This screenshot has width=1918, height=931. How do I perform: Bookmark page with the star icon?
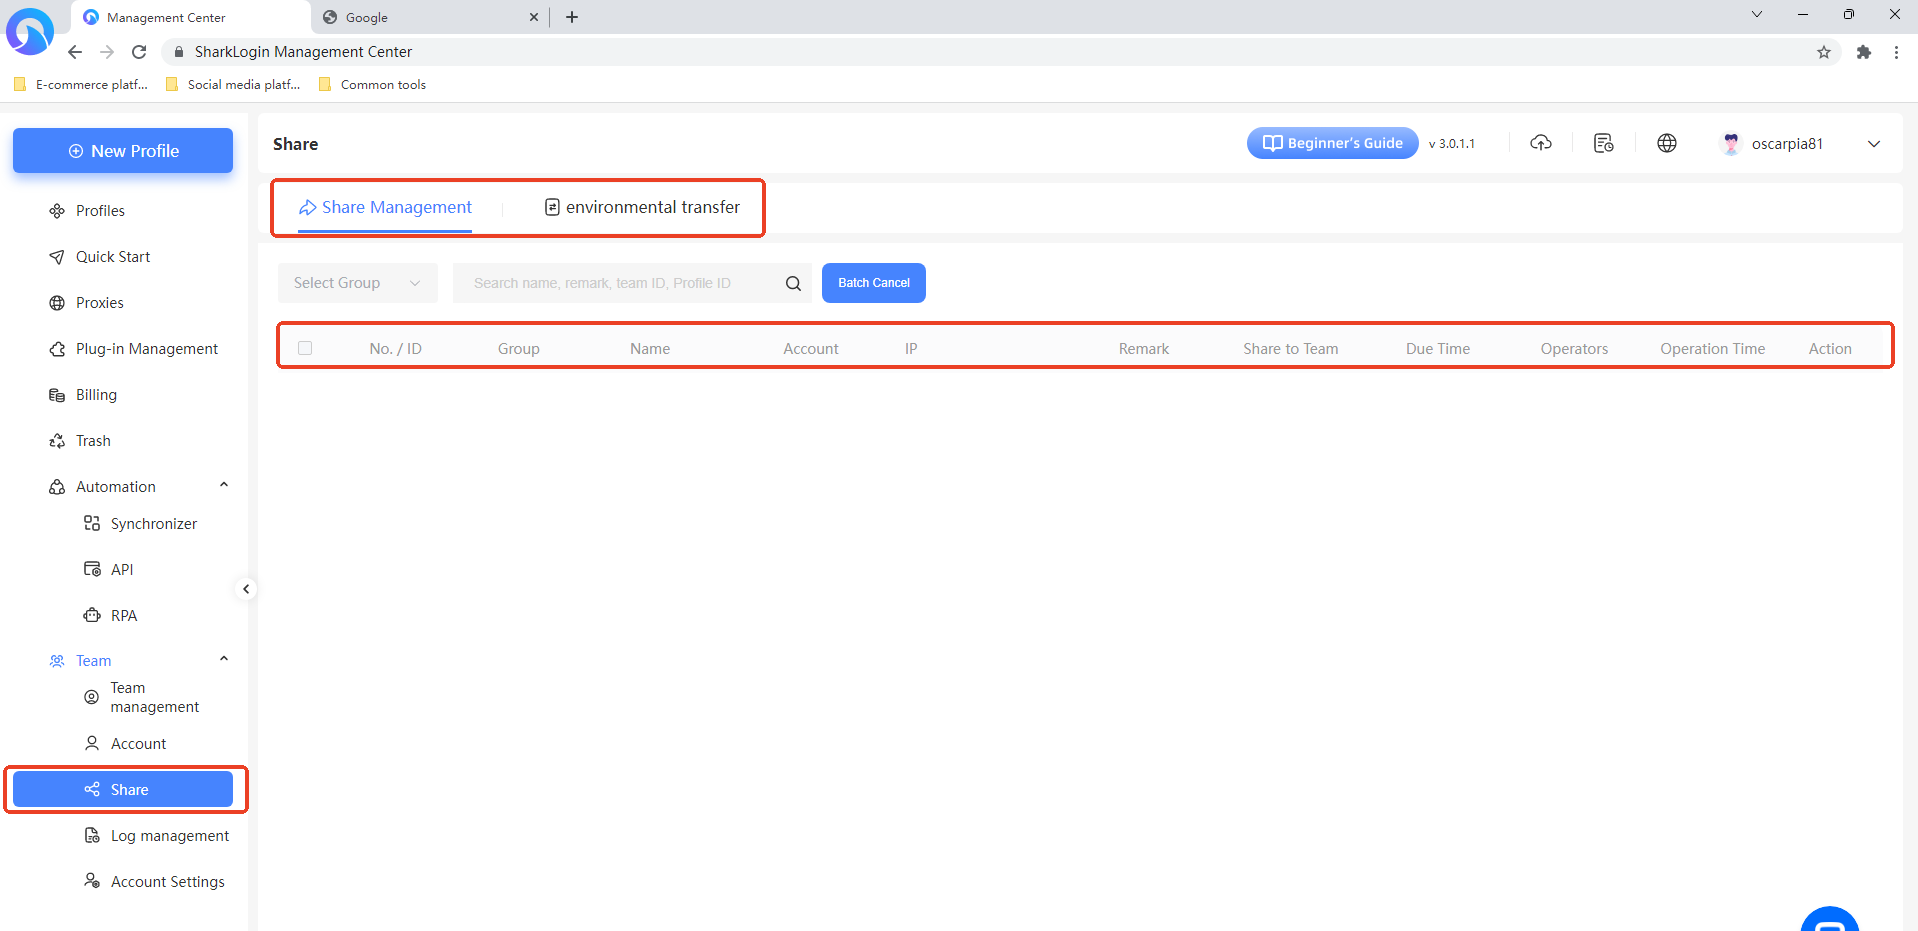tap(1824, 52)
